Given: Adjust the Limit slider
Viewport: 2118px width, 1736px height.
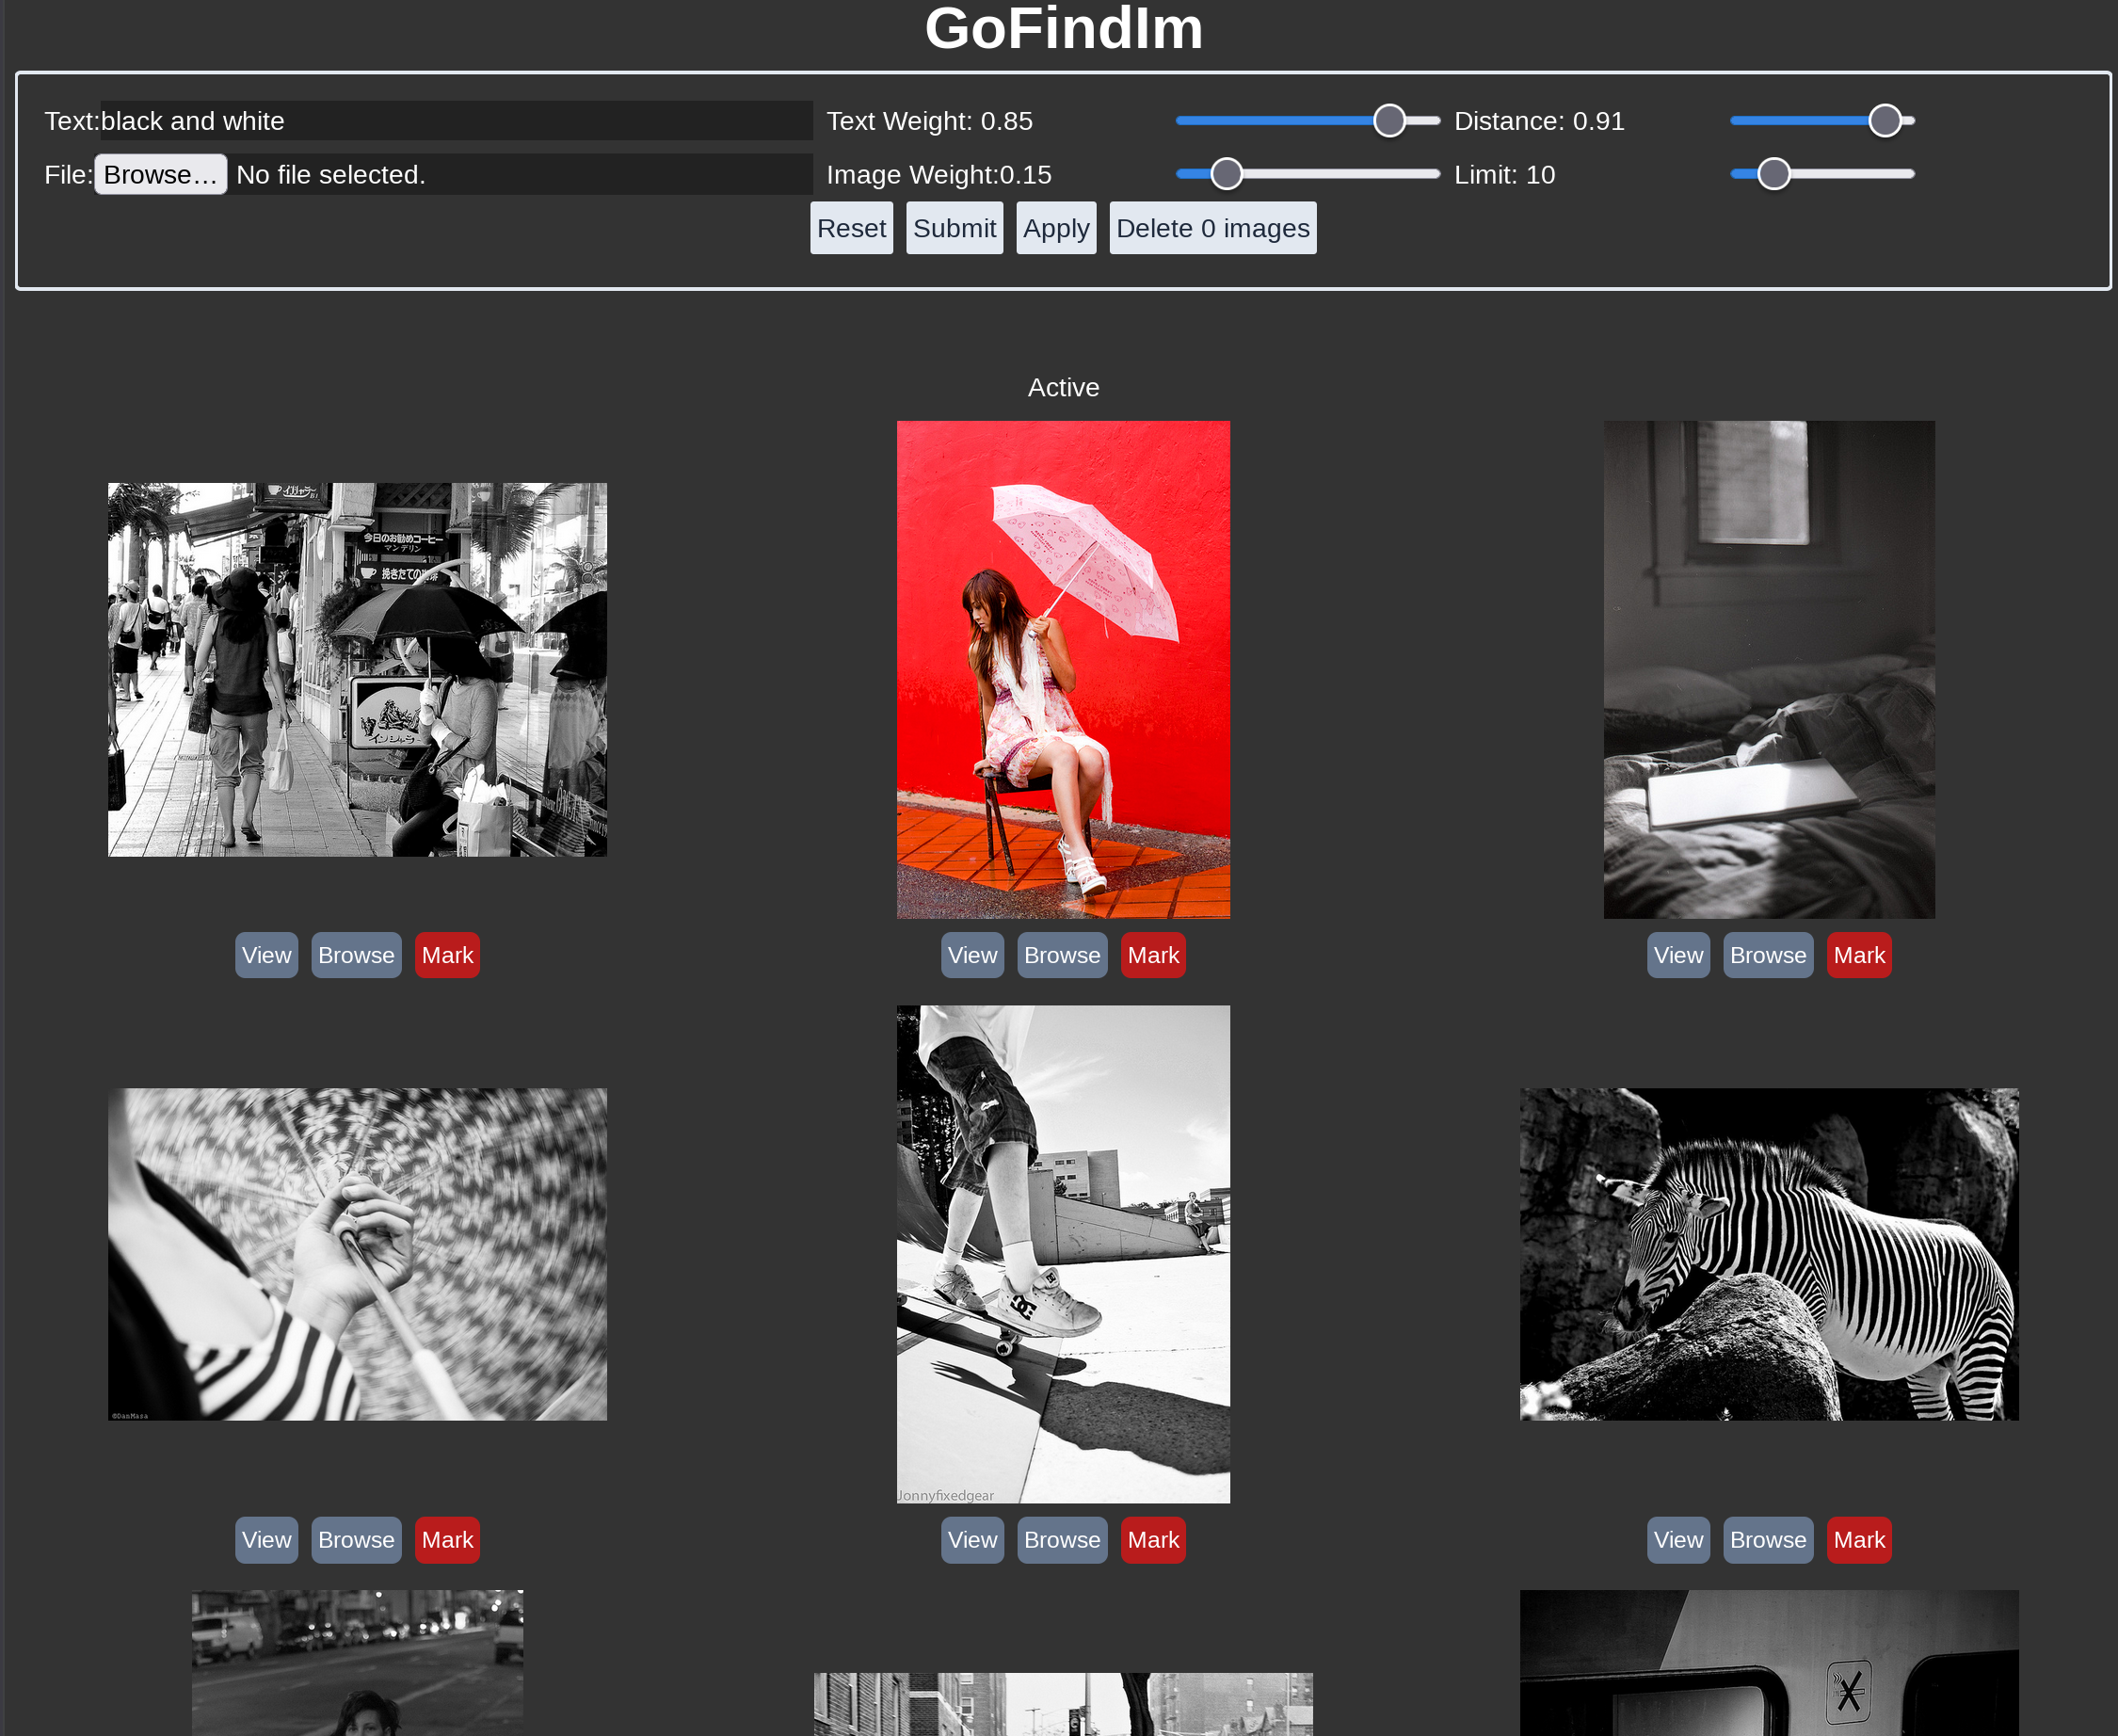Looking at the screenshot, I should click(x=1773, y=174).
